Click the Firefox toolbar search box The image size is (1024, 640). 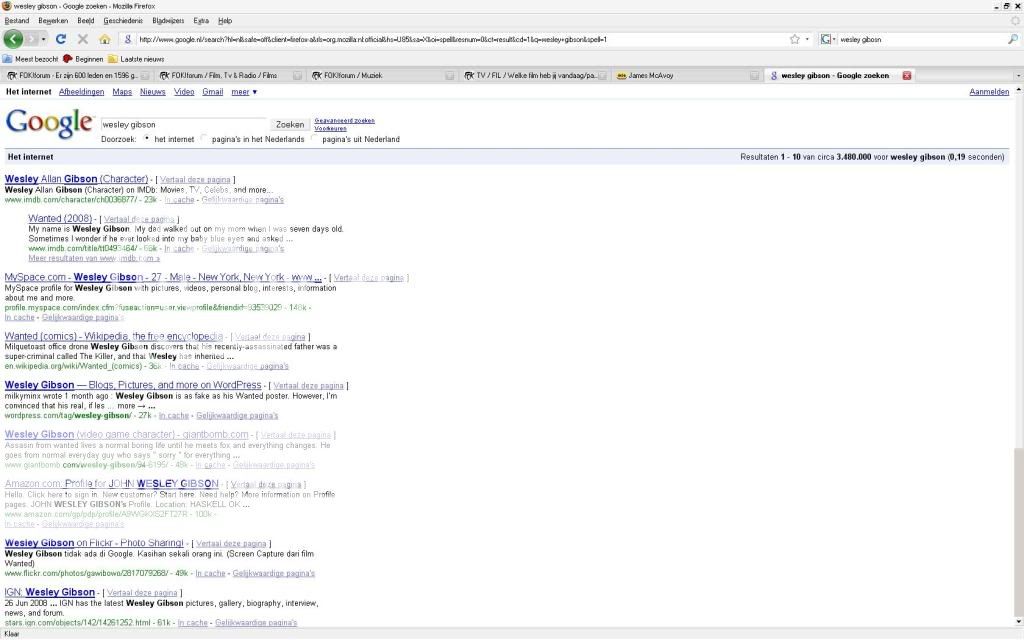(921, 39)
